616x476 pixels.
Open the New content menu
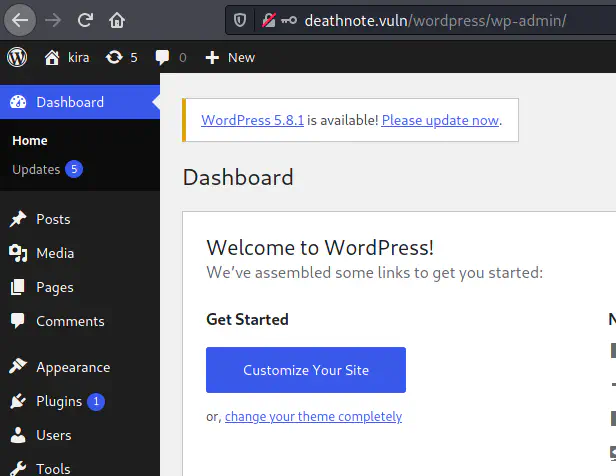pyautogui.click(x=230, y=57)
